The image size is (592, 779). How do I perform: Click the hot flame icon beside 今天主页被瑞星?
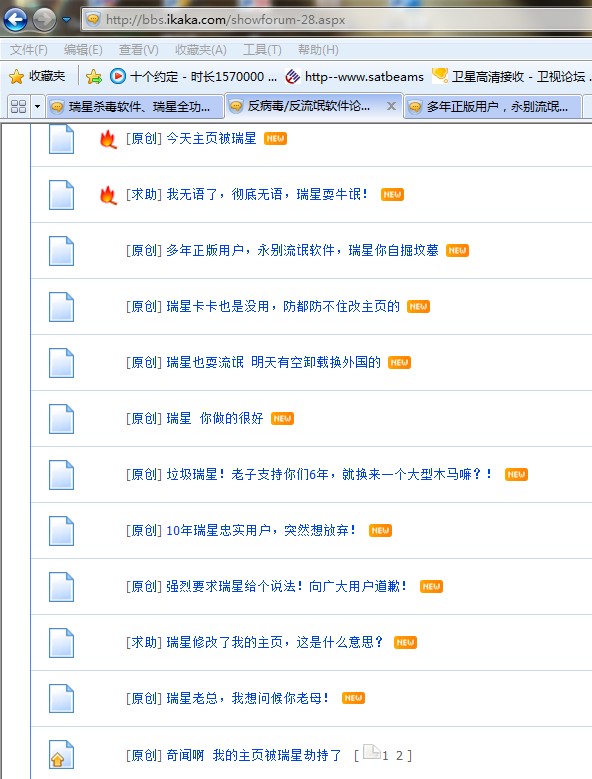coord(108,140)
